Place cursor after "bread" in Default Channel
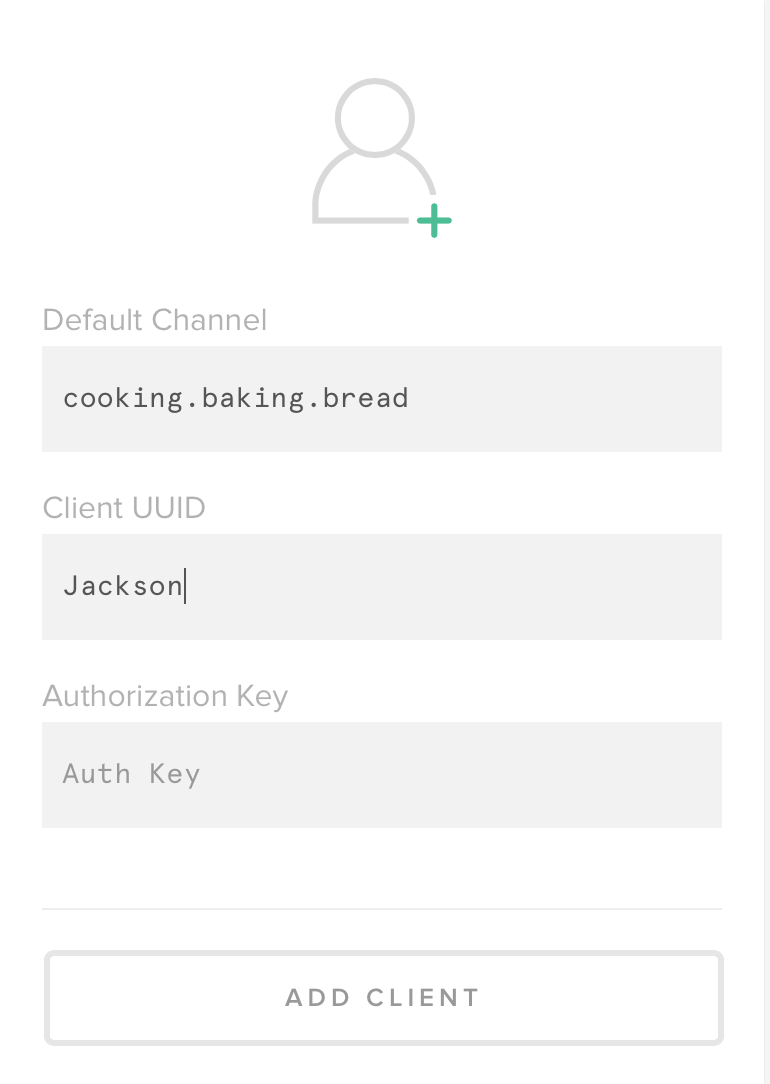Image resolution: width=770 pixels, height=1084 pixels. coord(410,398)
